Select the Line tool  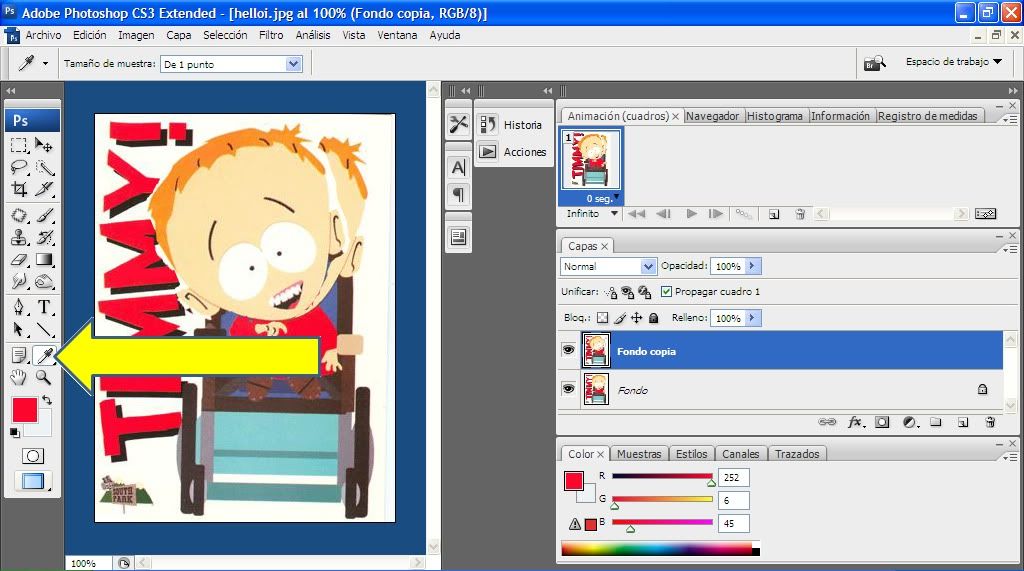tap(44, 329)
